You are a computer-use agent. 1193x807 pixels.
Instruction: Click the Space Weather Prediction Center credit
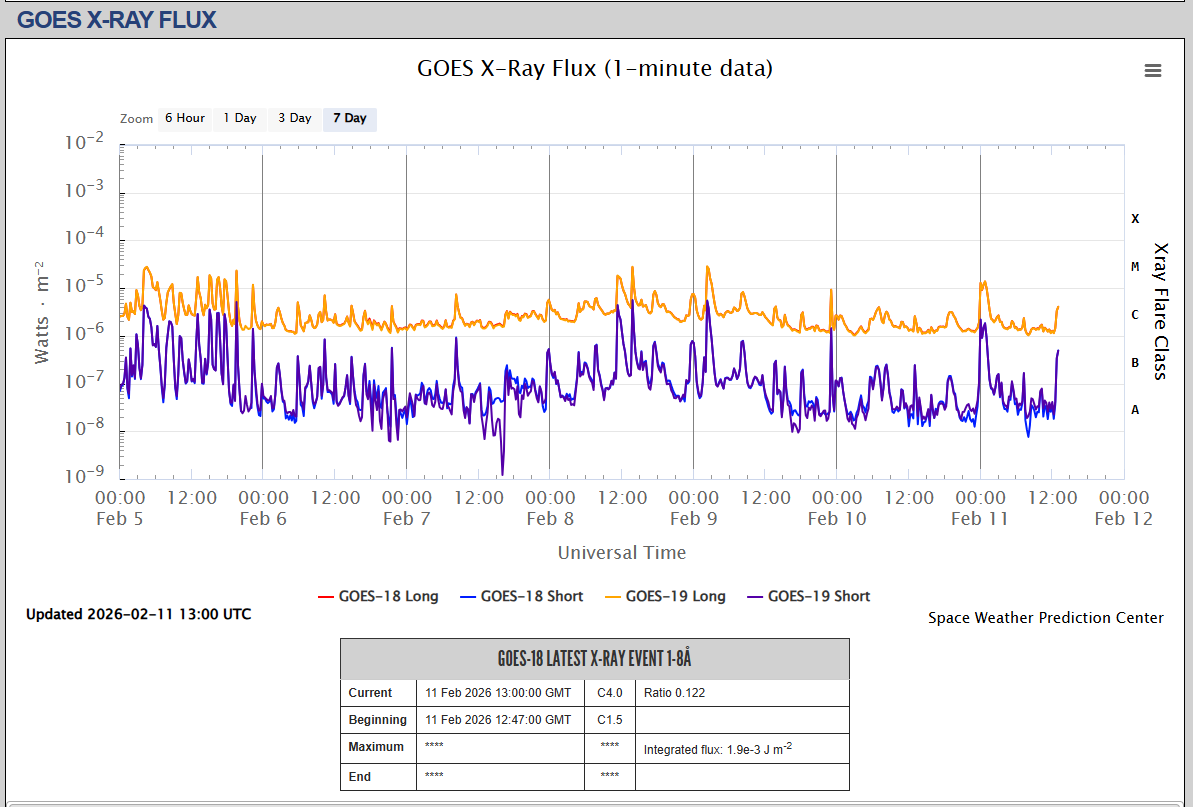(1045, 618)
